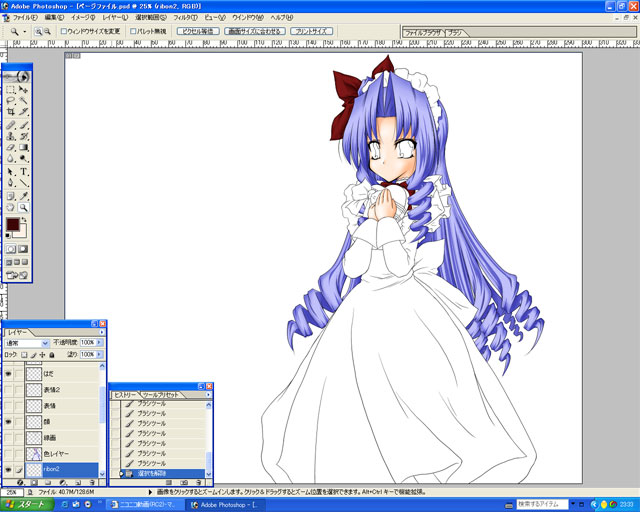Select the Type tool
This screenshot has height=512, width=640.
point(24,172)
